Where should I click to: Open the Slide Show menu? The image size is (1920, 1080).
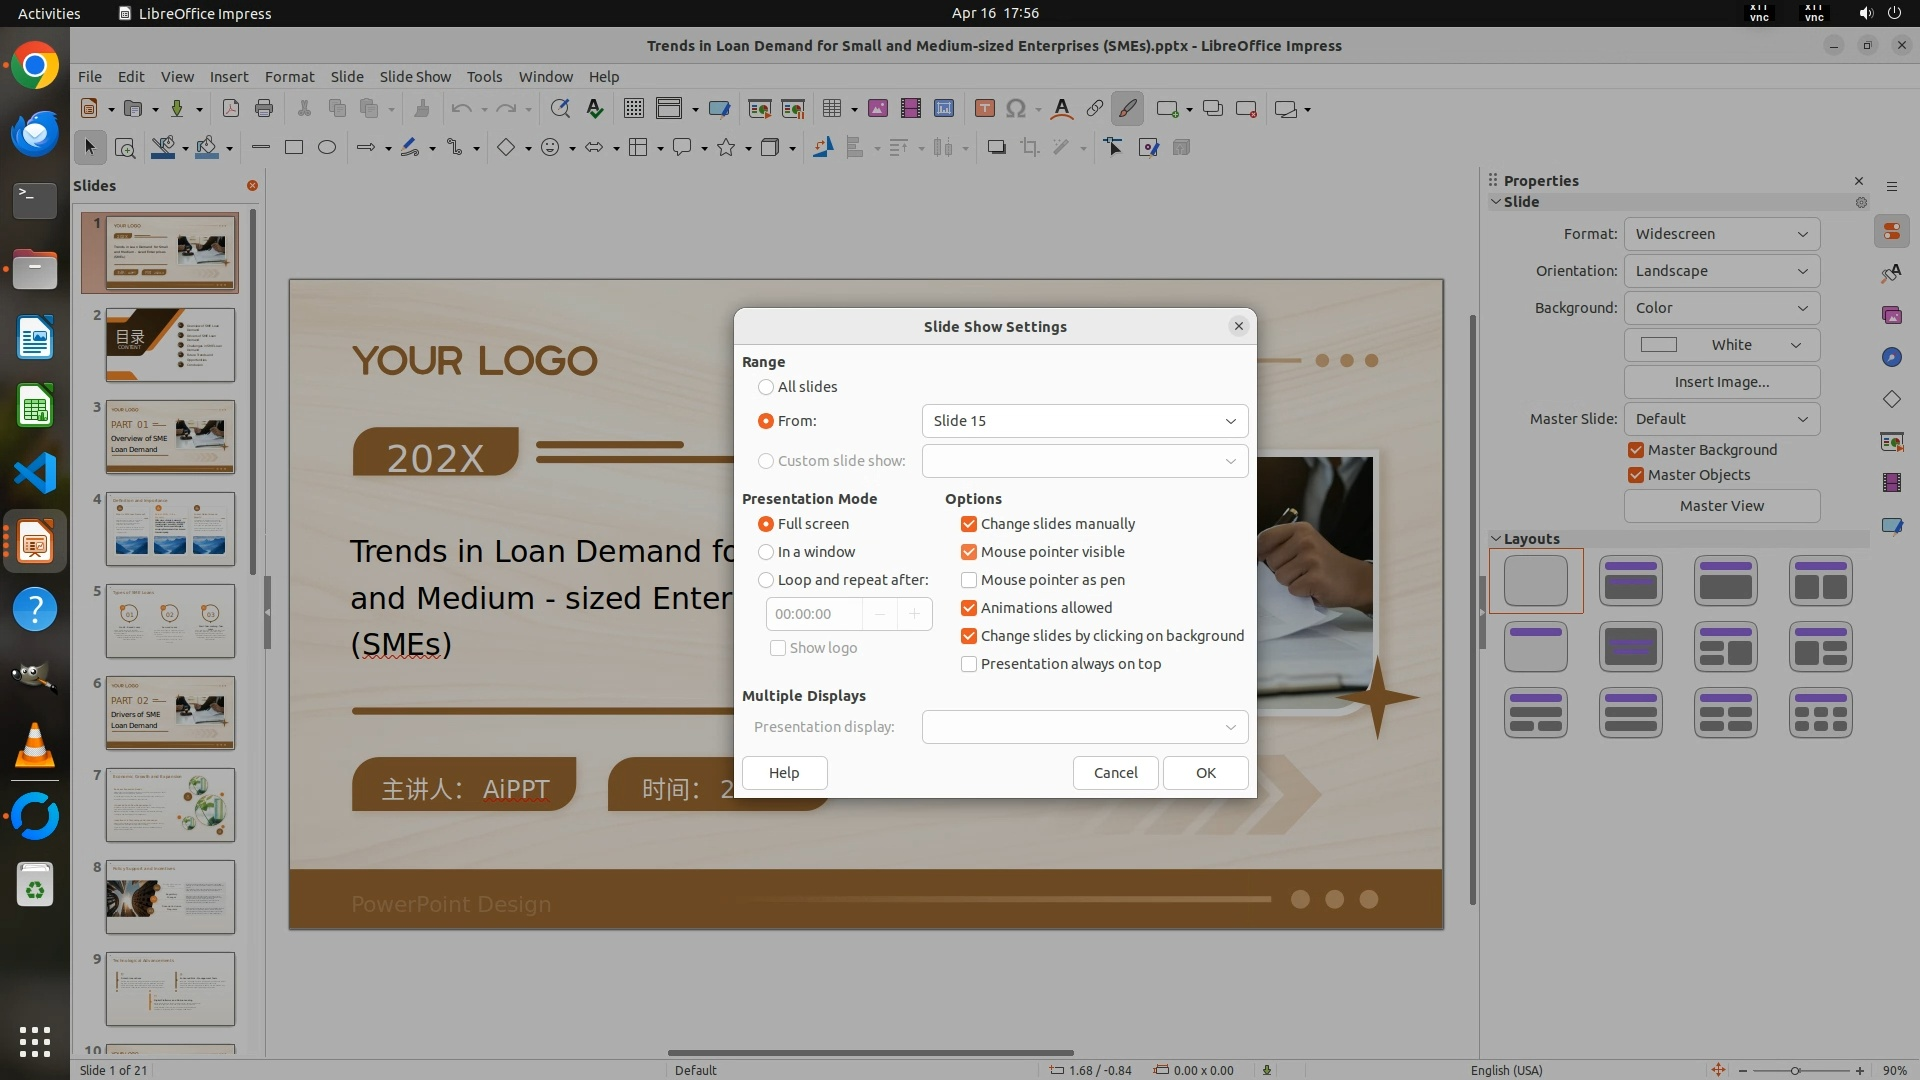pos(414,77)
